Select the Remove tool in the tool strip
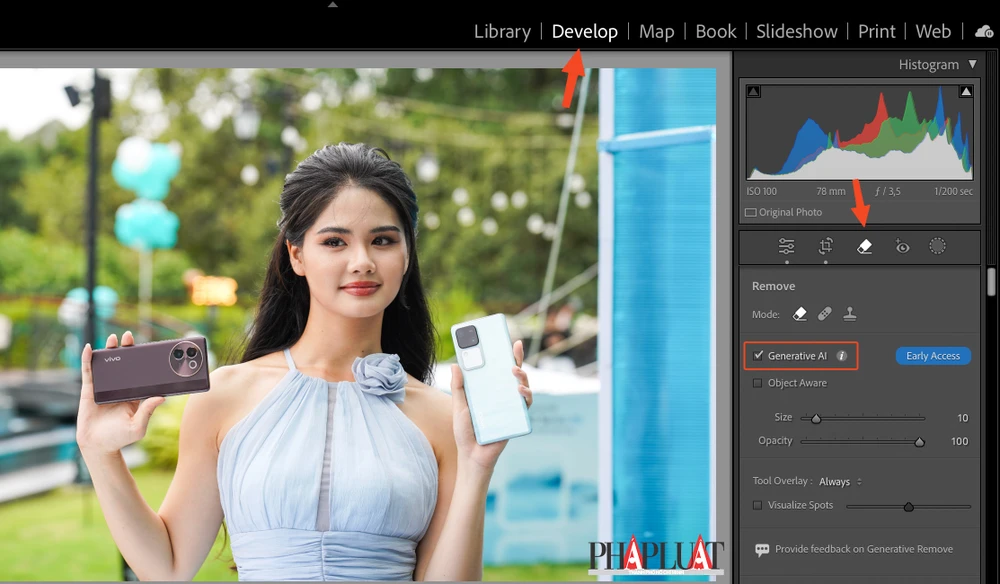The width and height of the screenshot is (1000, 584). tap(862, 246)
